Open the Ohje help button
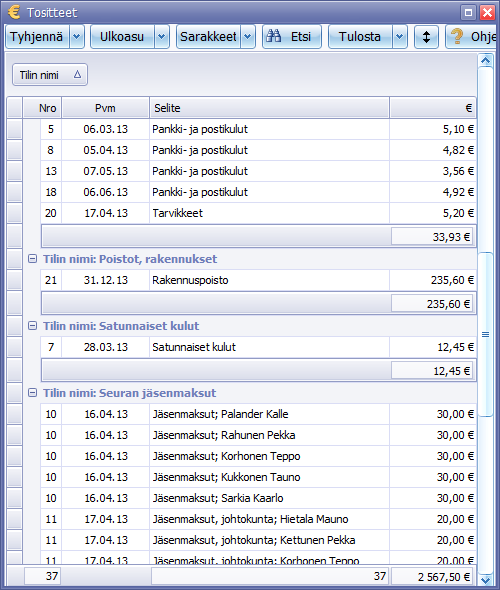Screen dimensions: 500x590 click(x=472, y=37)
